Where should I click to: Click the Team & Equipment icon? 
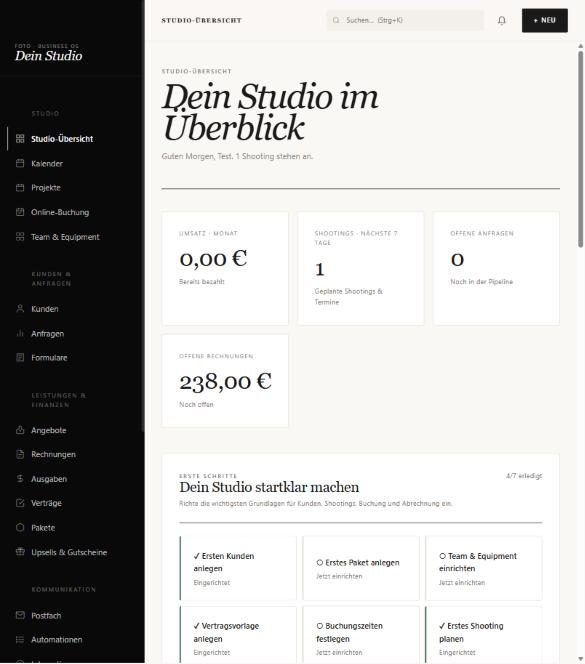[x=20, y=237]
